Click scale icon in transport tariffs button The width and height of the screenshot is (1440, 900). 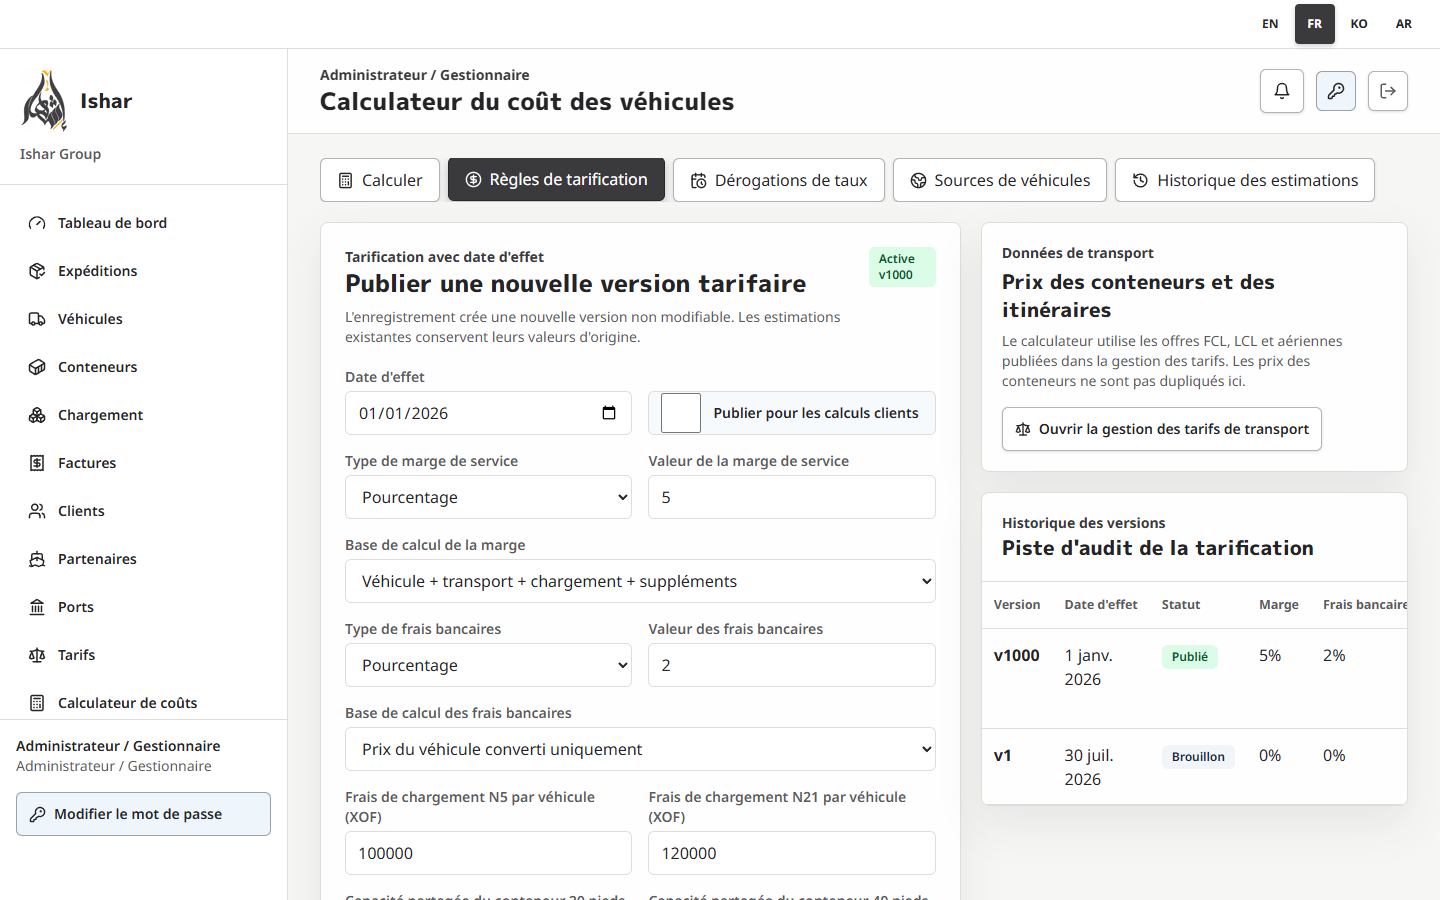[x=1023, y=429]
